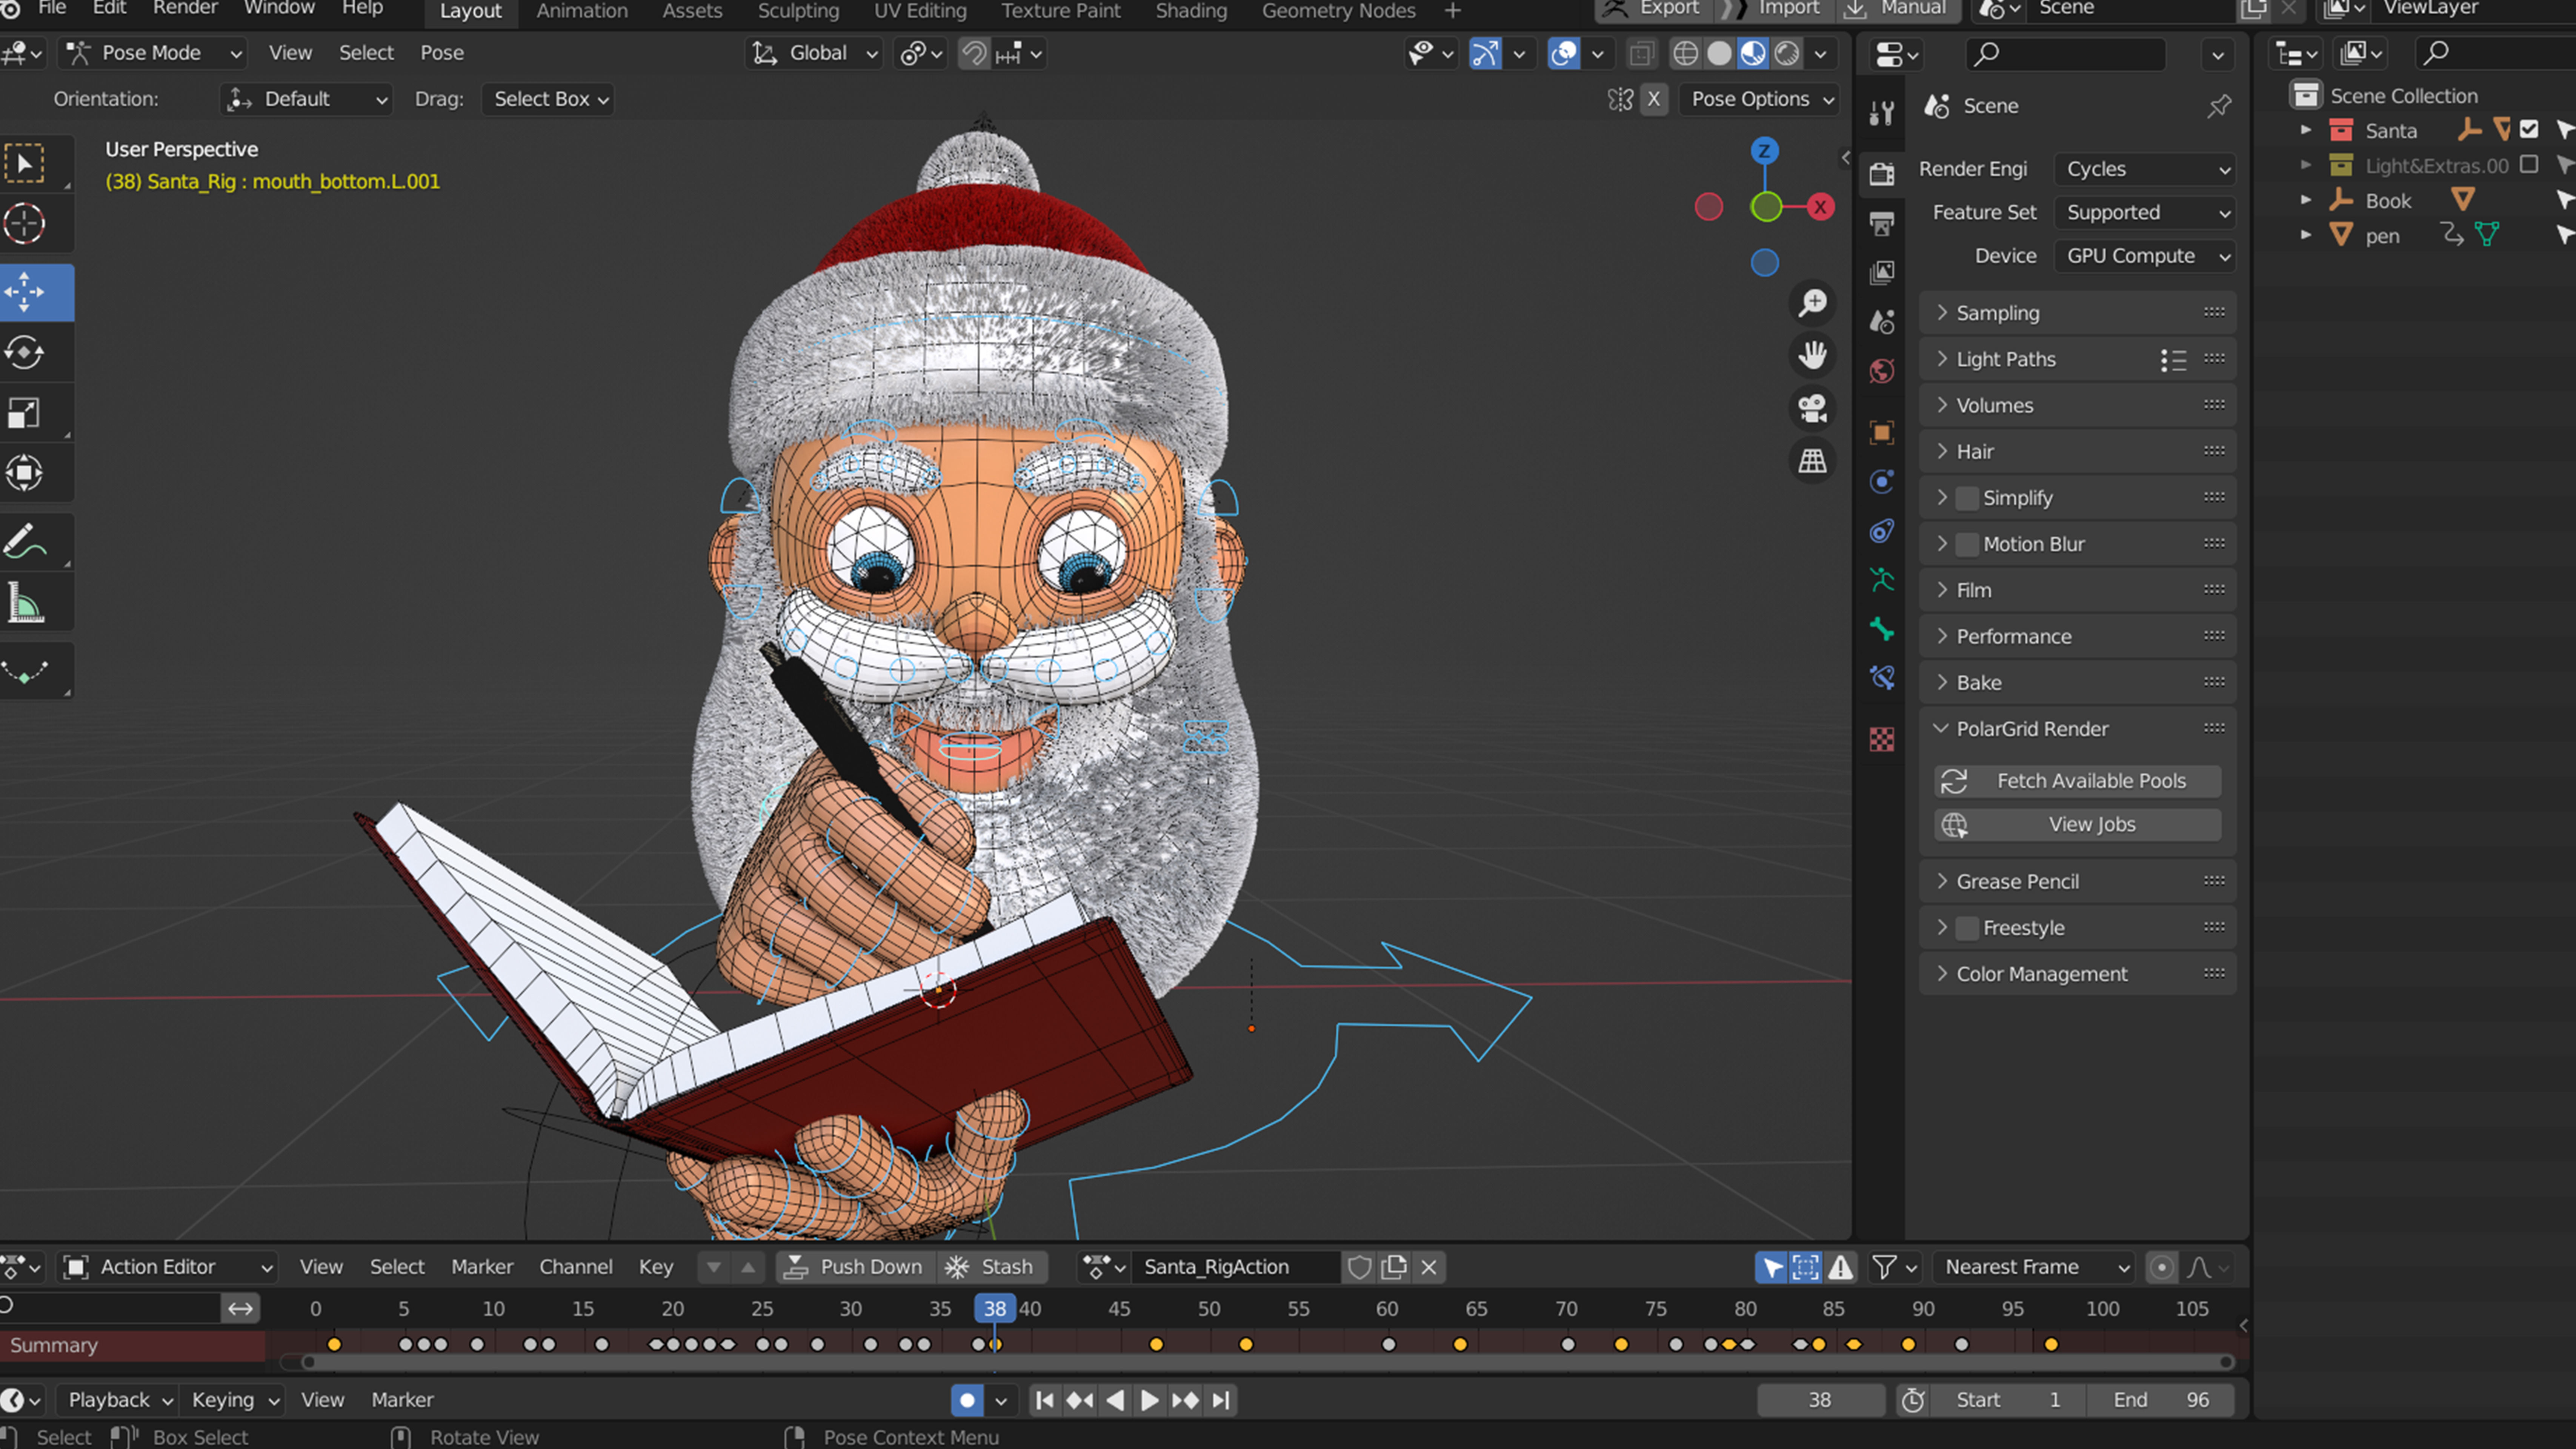This screenshot has width=2576, height=1449.
Task: Switch perspective/orthographic grid icon
Action: coord(1812,461)
